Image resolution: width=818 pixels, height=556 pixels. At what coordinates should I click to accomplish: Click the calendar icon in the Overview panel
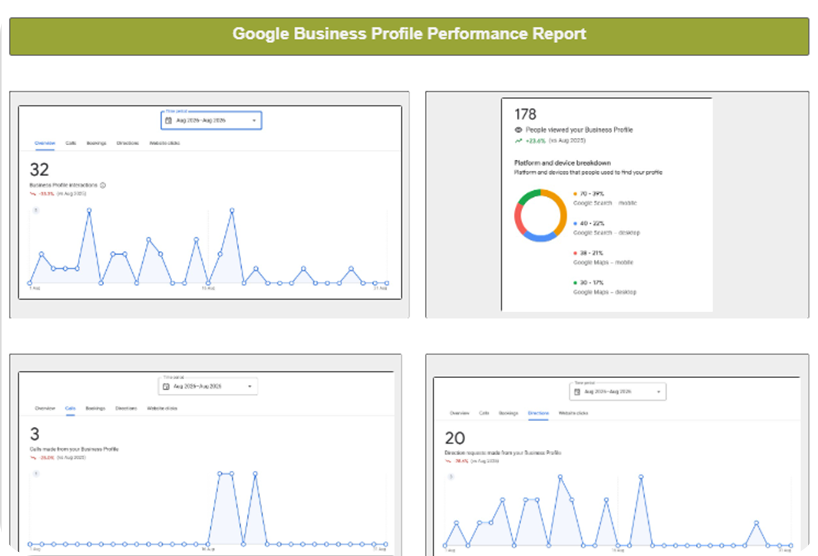(169, 120)
